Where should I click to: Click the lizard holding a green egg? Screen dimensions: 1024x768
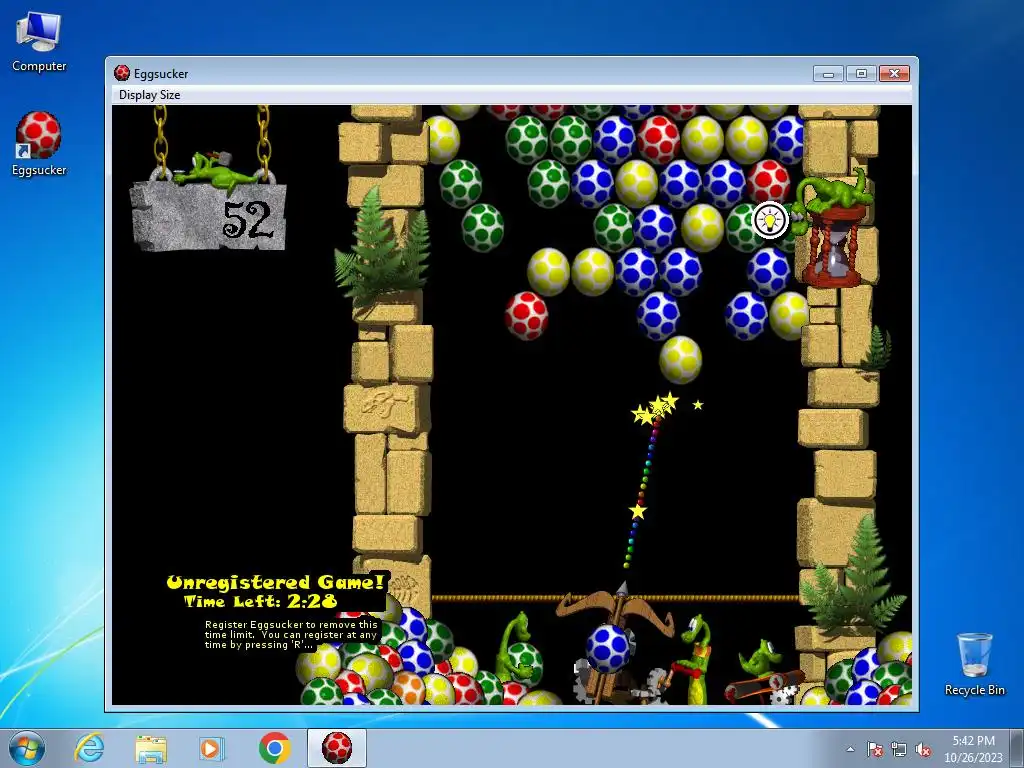[520, 648]
